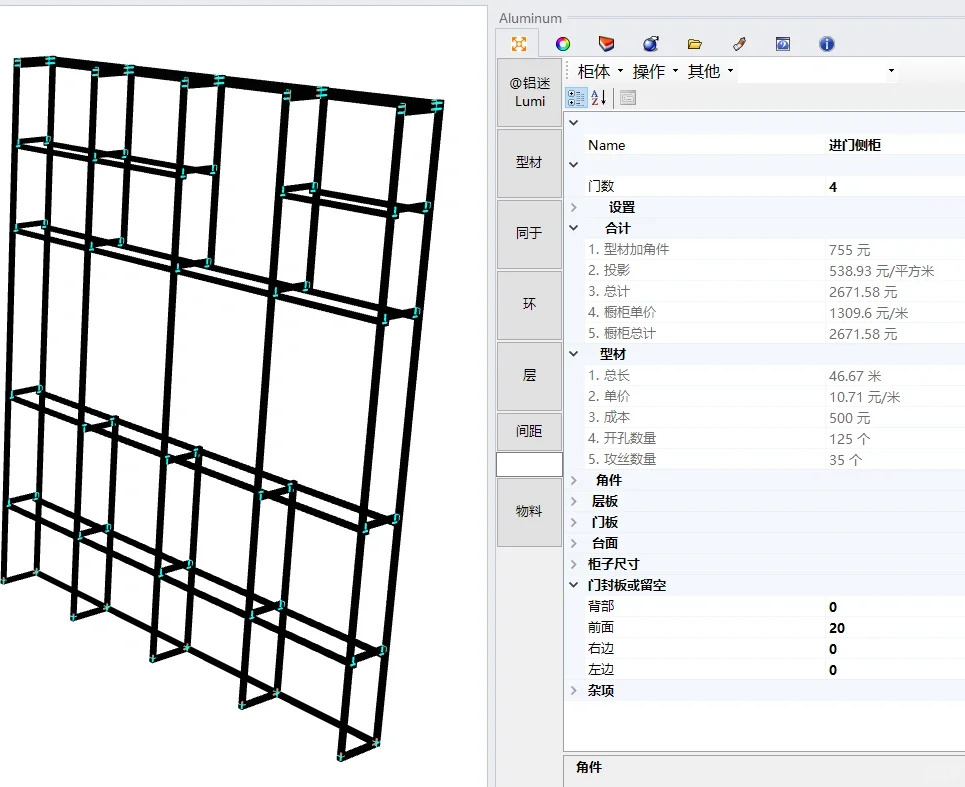Click the 型材 side button
The width and height of the screenshot is (965, 787).
(x=529, y=162)
